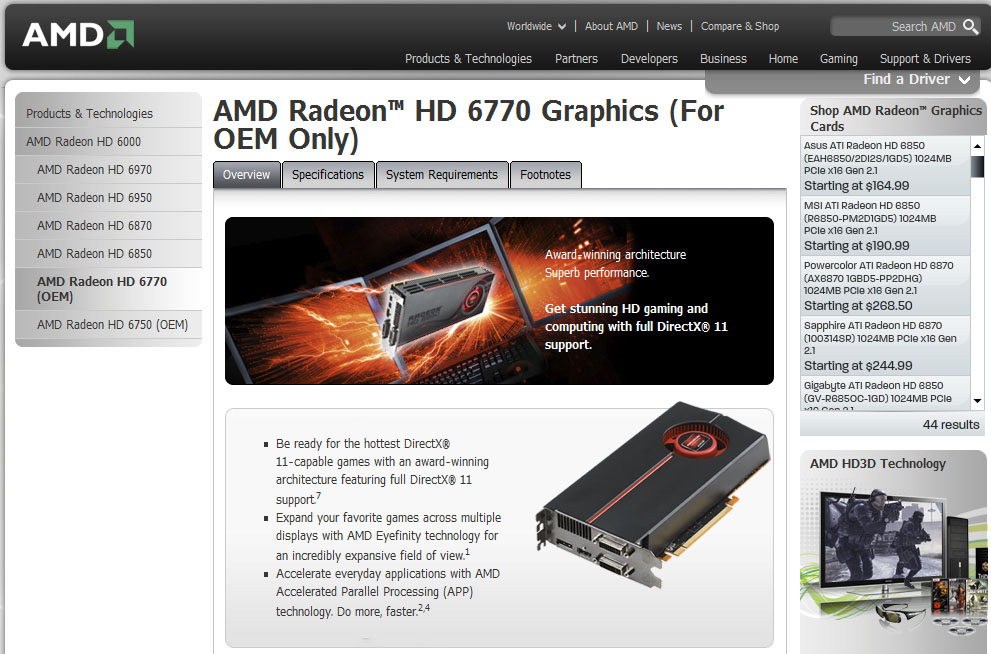Image resolution: width=991 pixels, height=654 pixels.
Task: Open the Worldwide region dropdown
Action: click(x=536, y=27)
